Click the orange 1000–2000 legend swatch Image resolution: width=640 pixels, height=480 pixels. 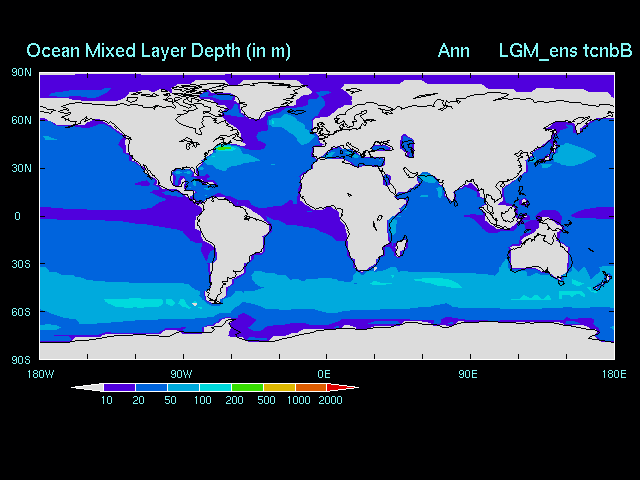tap(311, 388)
